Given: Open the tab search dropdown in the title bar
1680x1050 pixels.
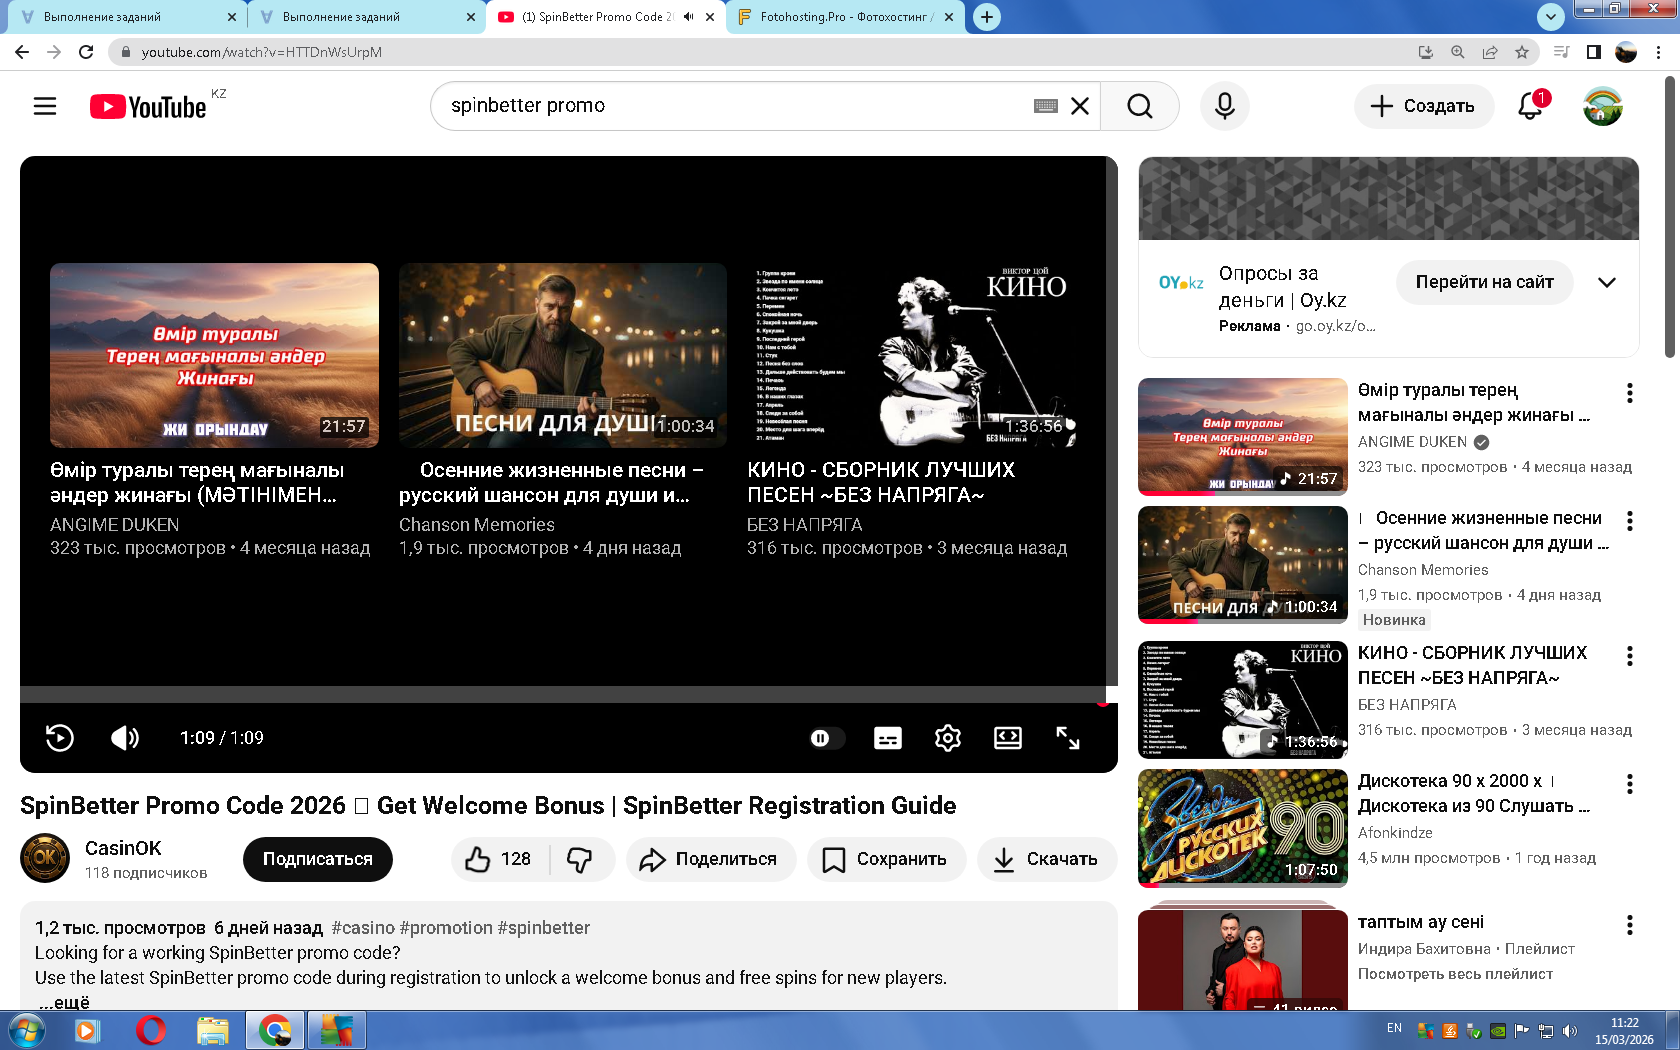Looking at the screenshot, I should pos(1551,17).
